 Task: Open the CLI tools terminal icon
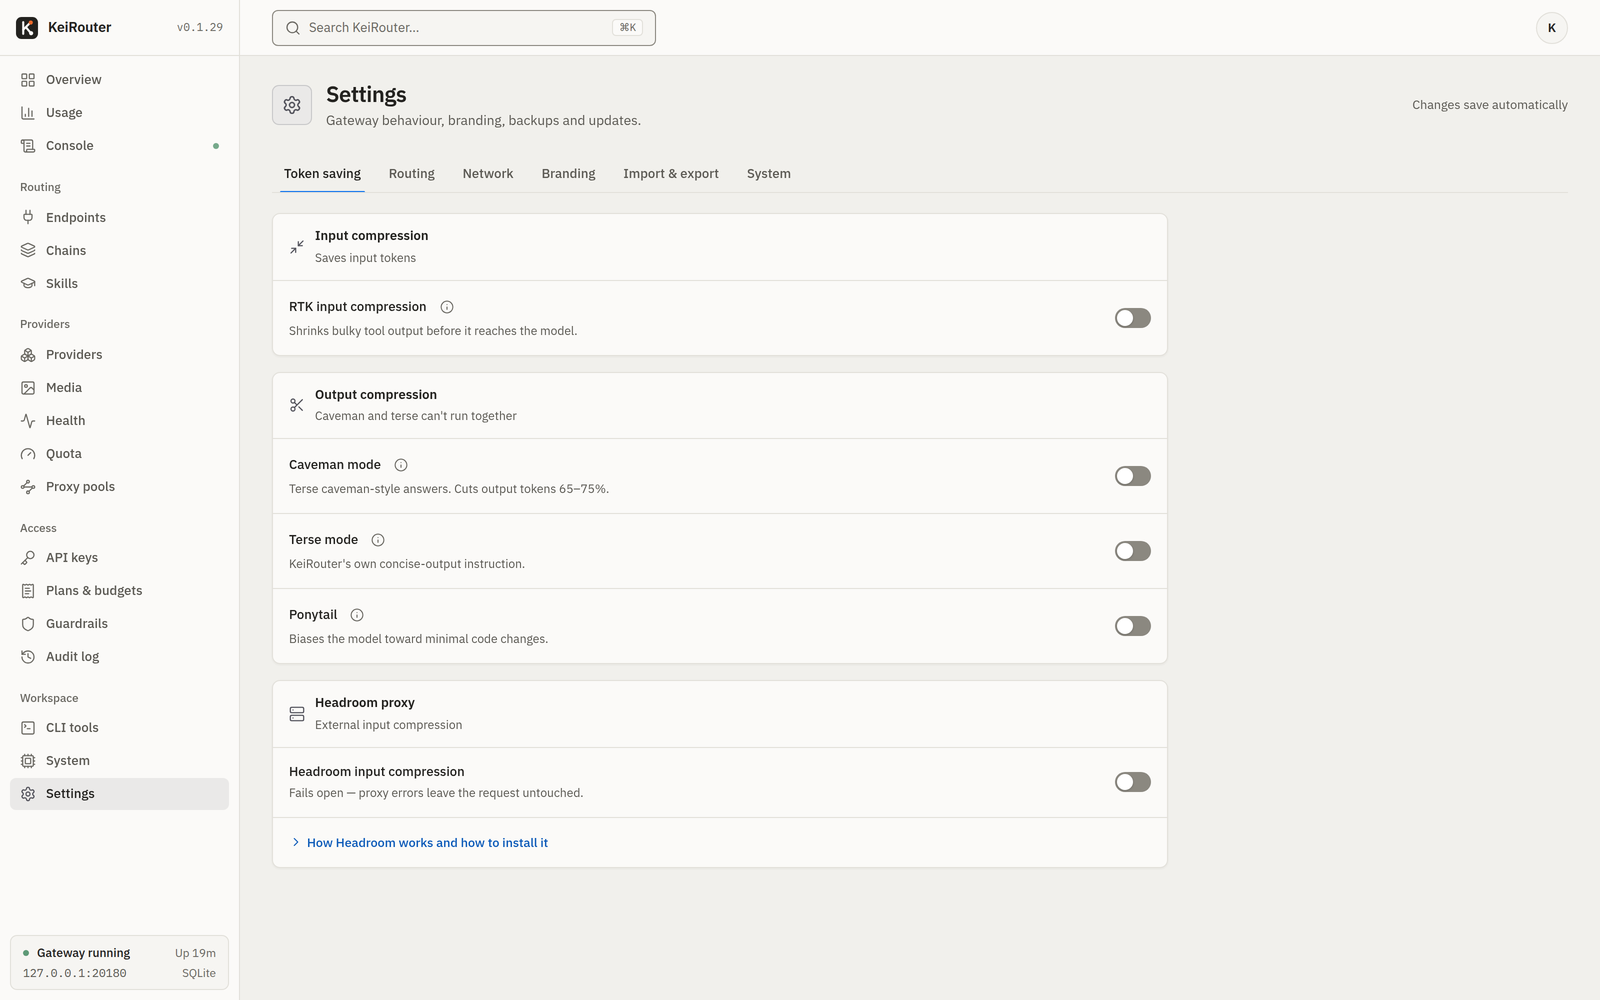coord(28,728)
